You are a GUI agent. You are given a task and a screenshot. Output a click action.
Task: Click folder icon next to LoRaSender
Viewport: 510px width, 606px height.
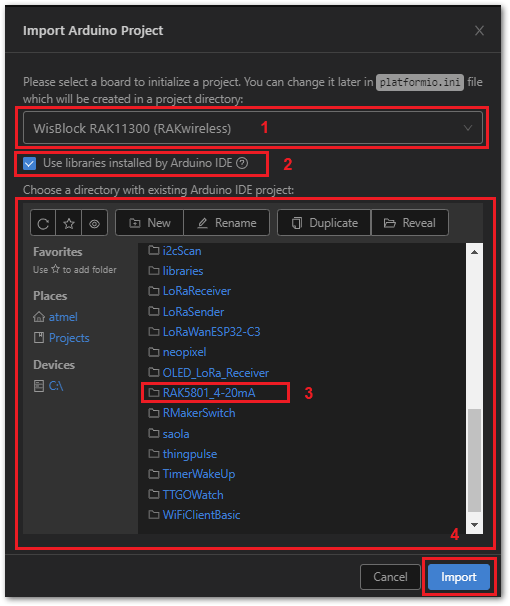[154, 312]
